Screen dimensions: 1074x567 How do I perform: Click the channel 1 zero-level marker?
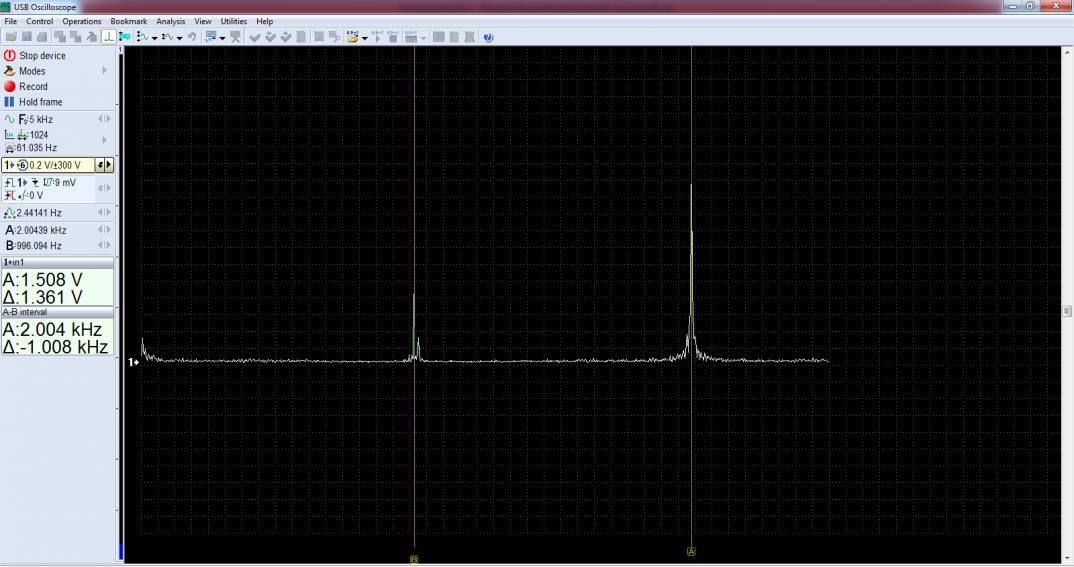click(x=135, y=362)
